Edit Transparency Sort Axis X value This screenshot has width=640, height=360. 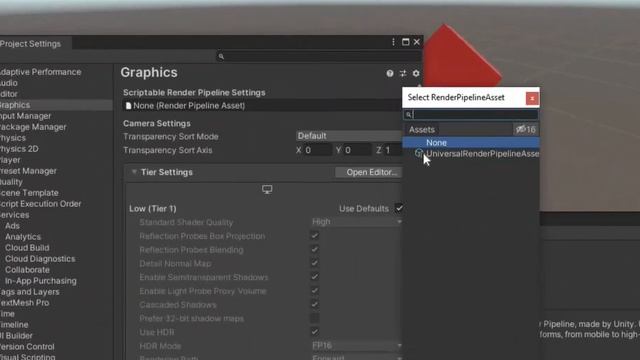(x=318, y=150)
